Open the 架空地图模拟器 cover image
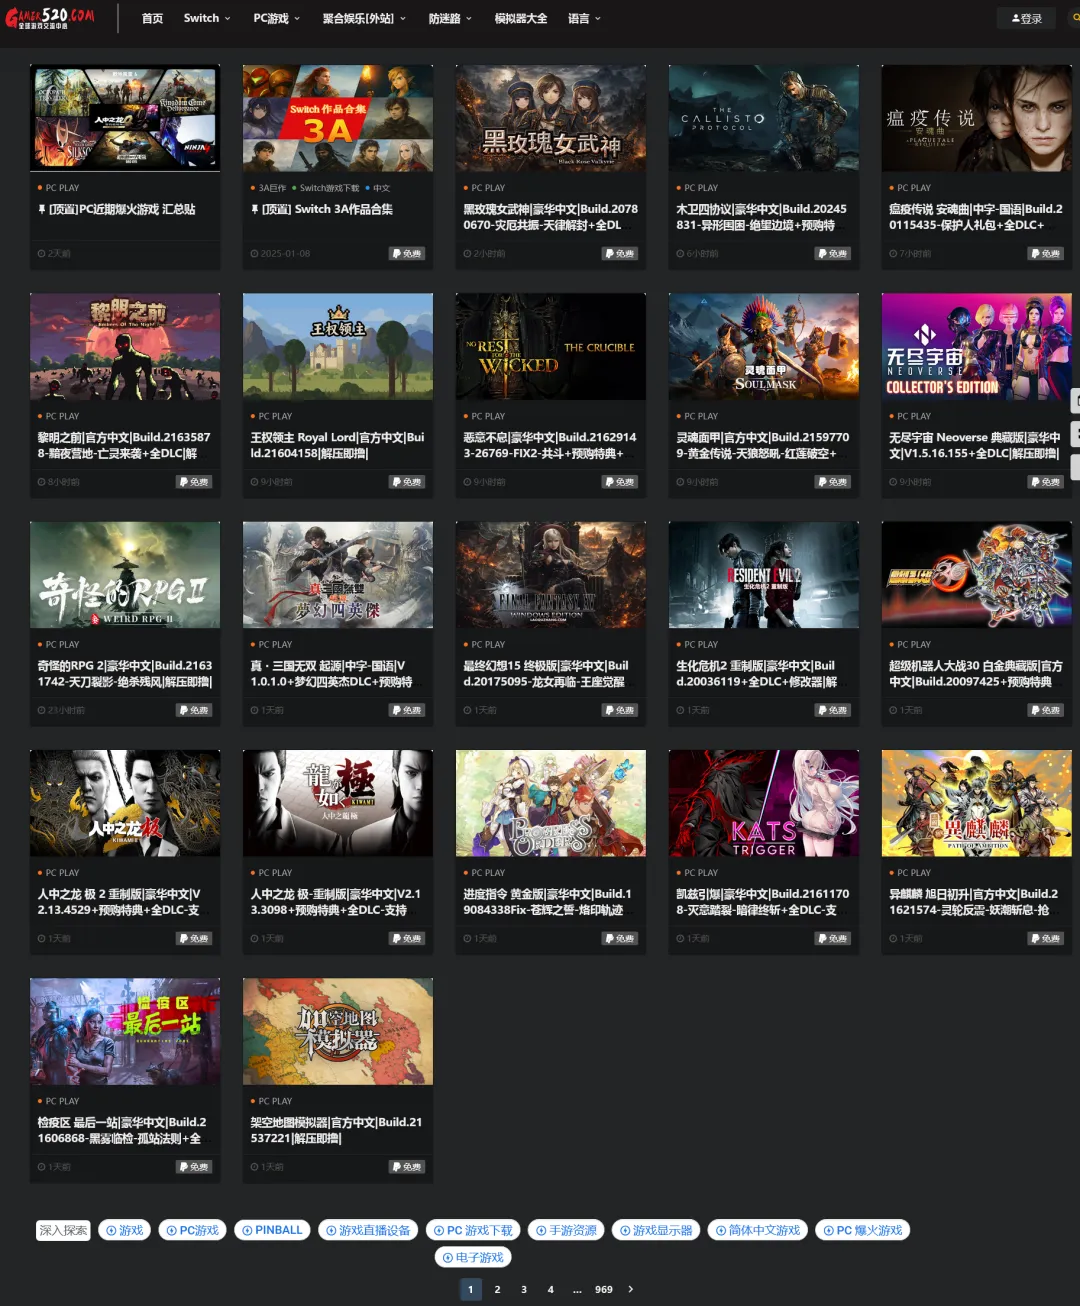The image size is (1080, 1306). [338, 1031]
